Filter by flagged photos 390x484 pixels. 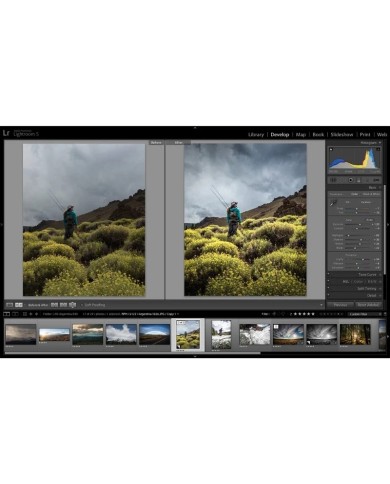click(274, 314)
